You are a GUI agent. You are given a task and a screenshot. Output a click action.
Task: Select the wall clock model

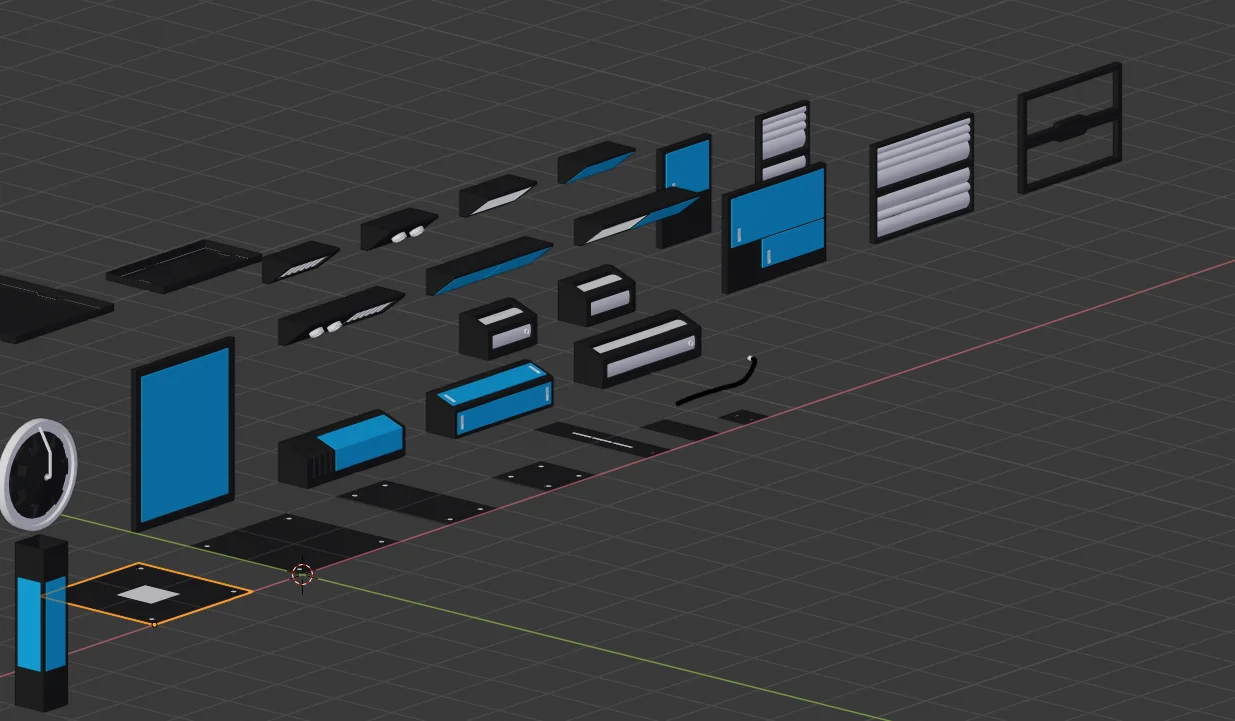[42, 468]
